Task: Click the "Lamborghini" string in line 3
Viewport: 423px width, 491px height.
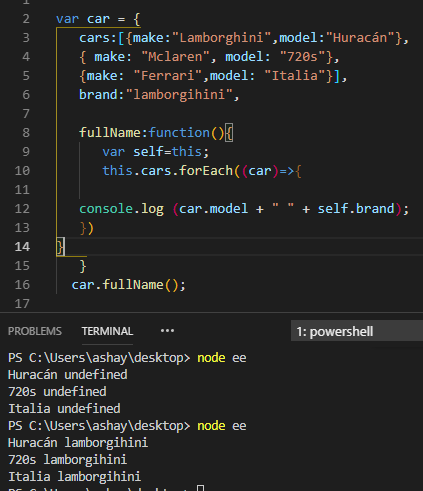Action: [221, 38]
